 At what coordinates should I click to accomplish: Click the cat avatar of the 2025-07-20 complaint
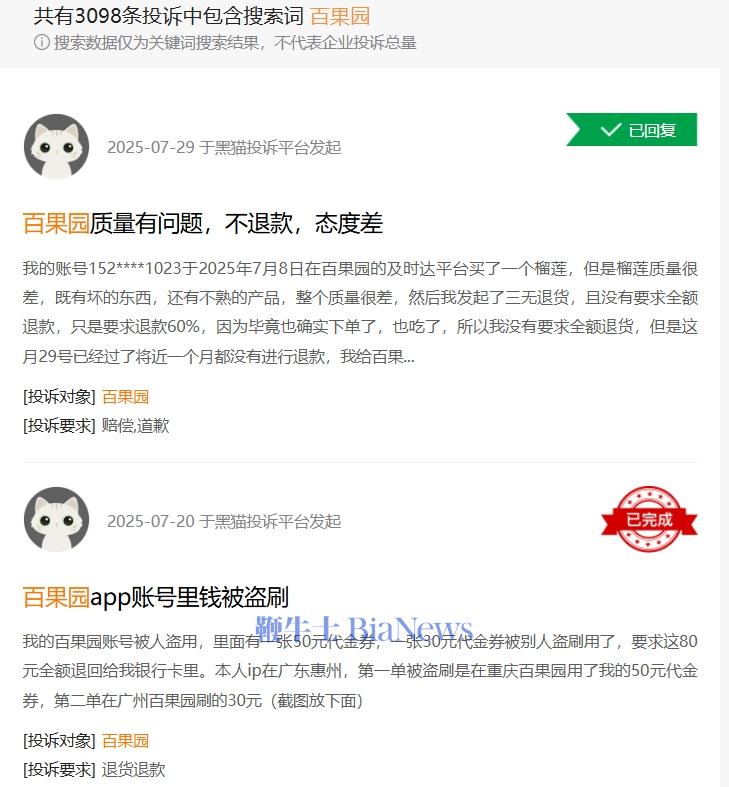[x=57, y=519]
